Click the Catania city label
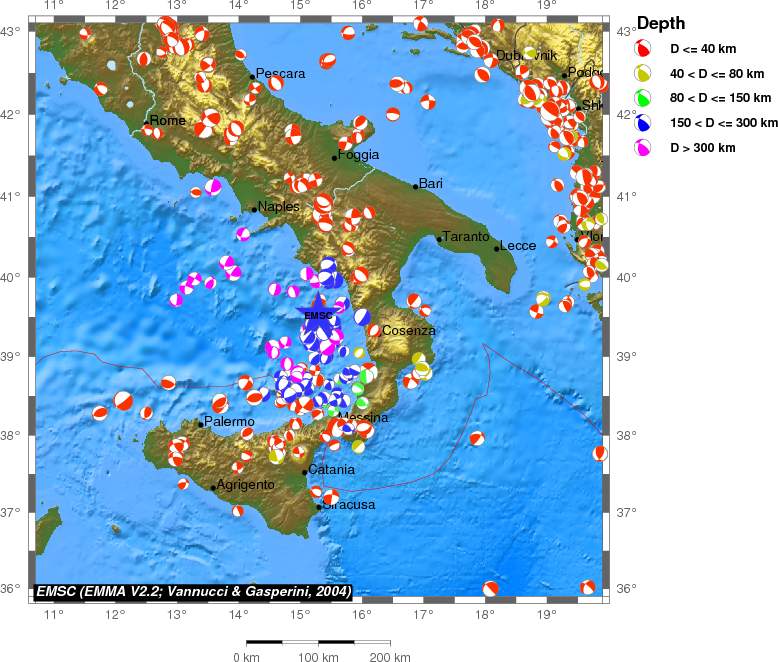Image resolution: width=778 pixels, height=662 pixels. 332,470
